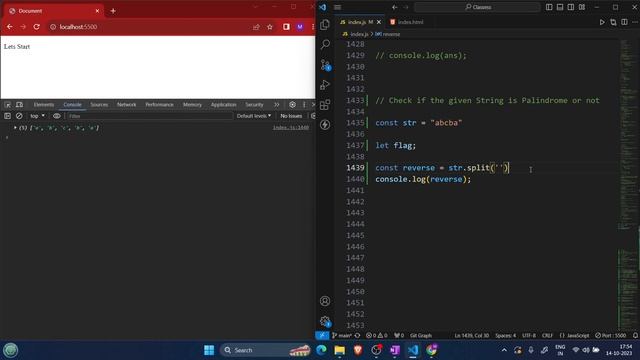Open the Performance tab in DevTools
Viewport: 640px width, 360px height.
pyautogui.click(x=159, y=105)
